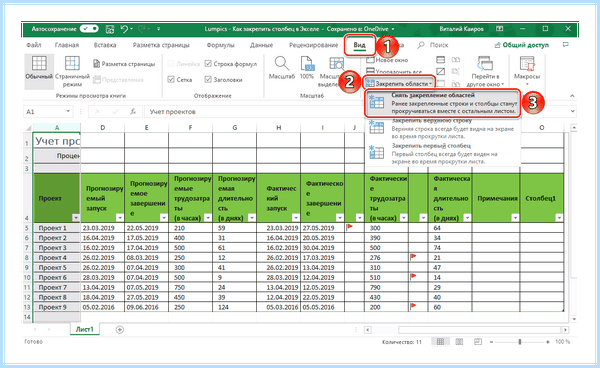Open the Примечания filter dropdown

coord(515,218)
